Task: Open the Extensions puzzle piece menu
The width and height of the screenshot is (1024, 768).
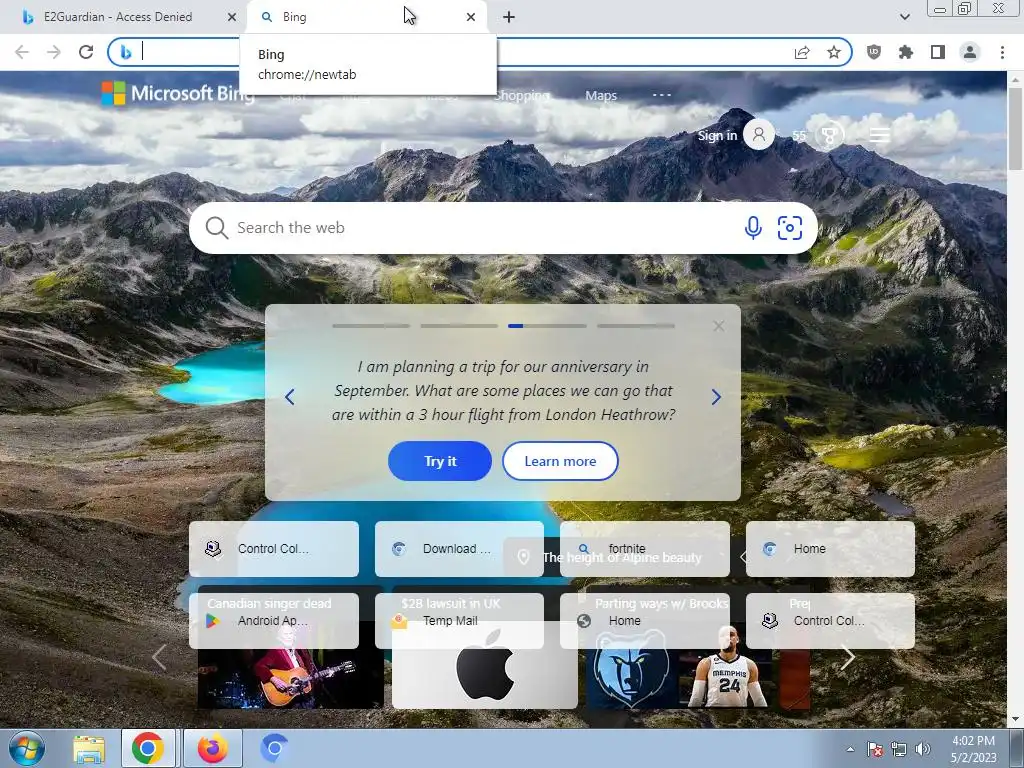Action: pyautogui.click(x=906, y=52)
